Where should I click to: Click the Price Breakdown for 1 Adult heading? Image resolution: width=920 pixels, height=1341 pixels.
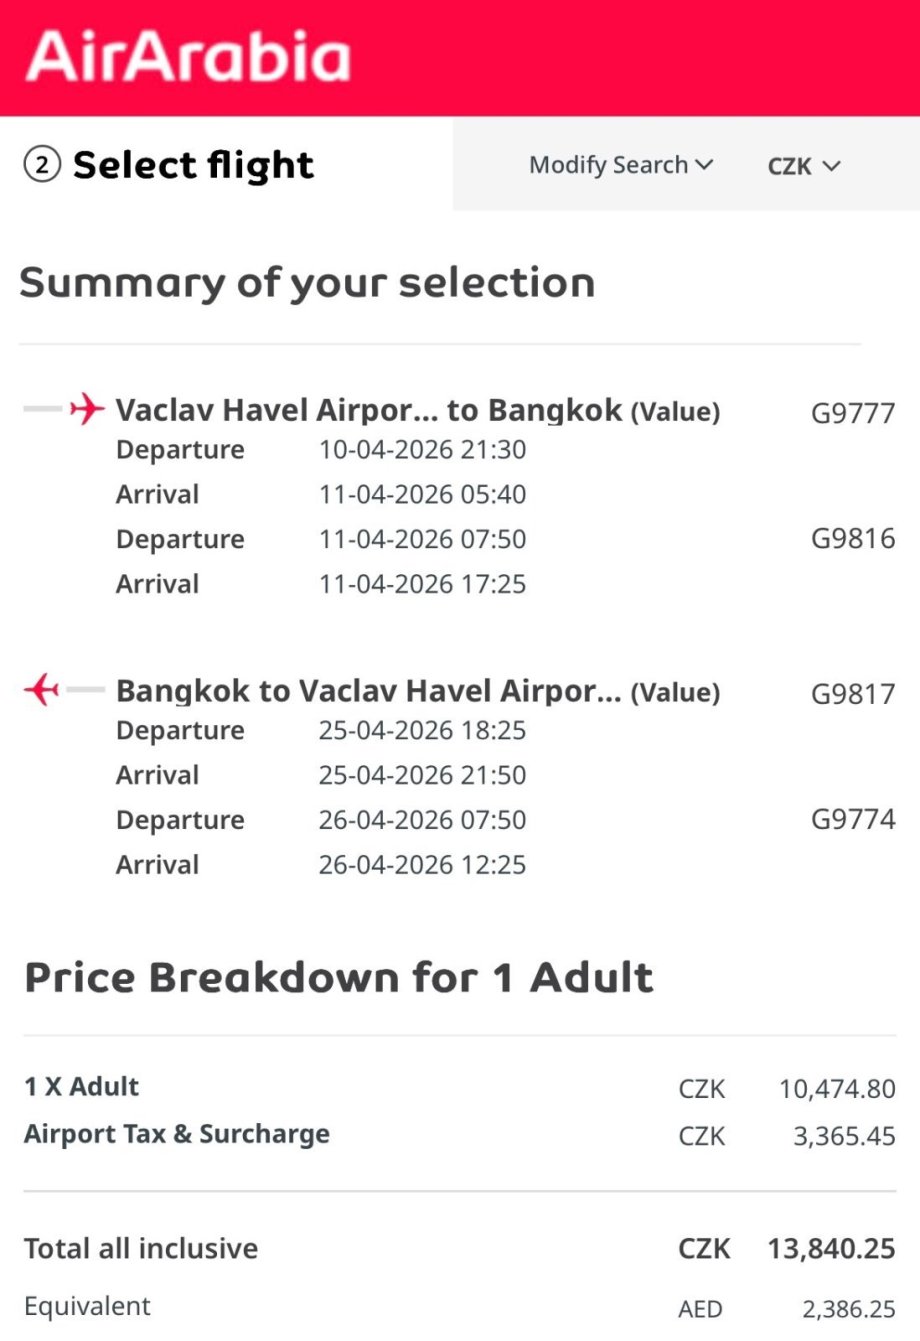point(339,977)
